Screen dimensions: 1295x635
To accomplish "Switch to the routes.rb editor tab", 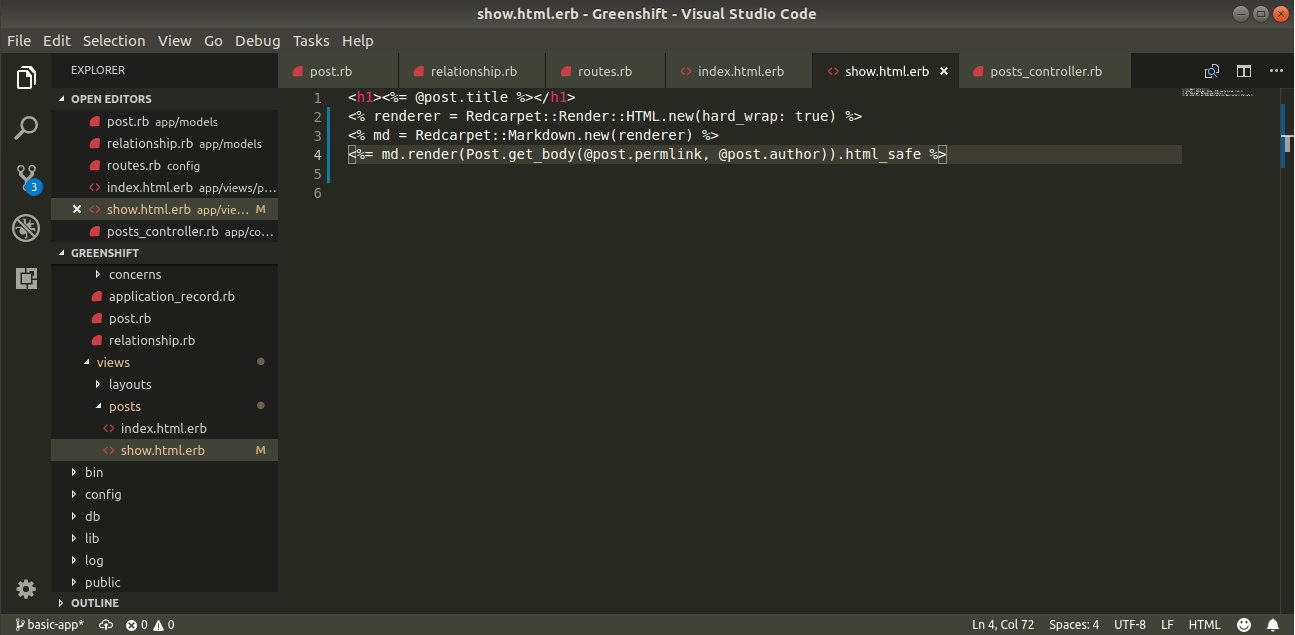I will coord(605,71).
